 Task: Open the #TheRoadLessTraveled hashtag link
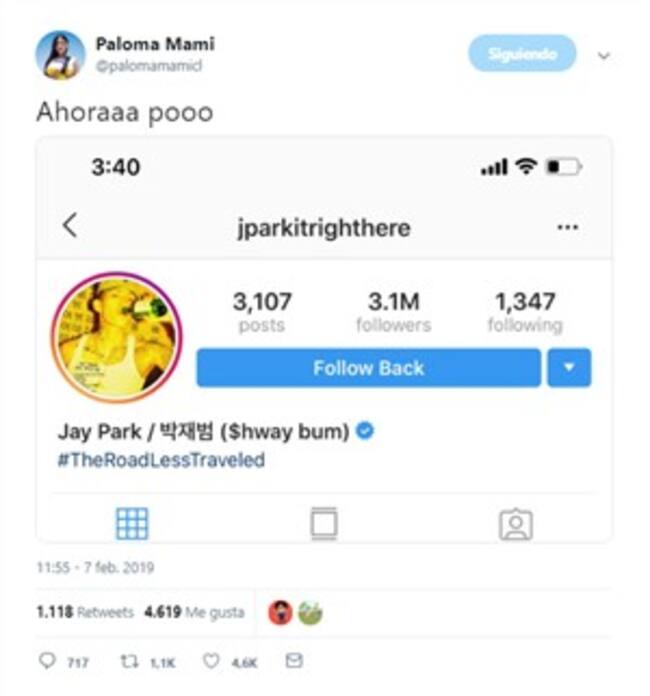pyautogui.click(x=161, y=460)
